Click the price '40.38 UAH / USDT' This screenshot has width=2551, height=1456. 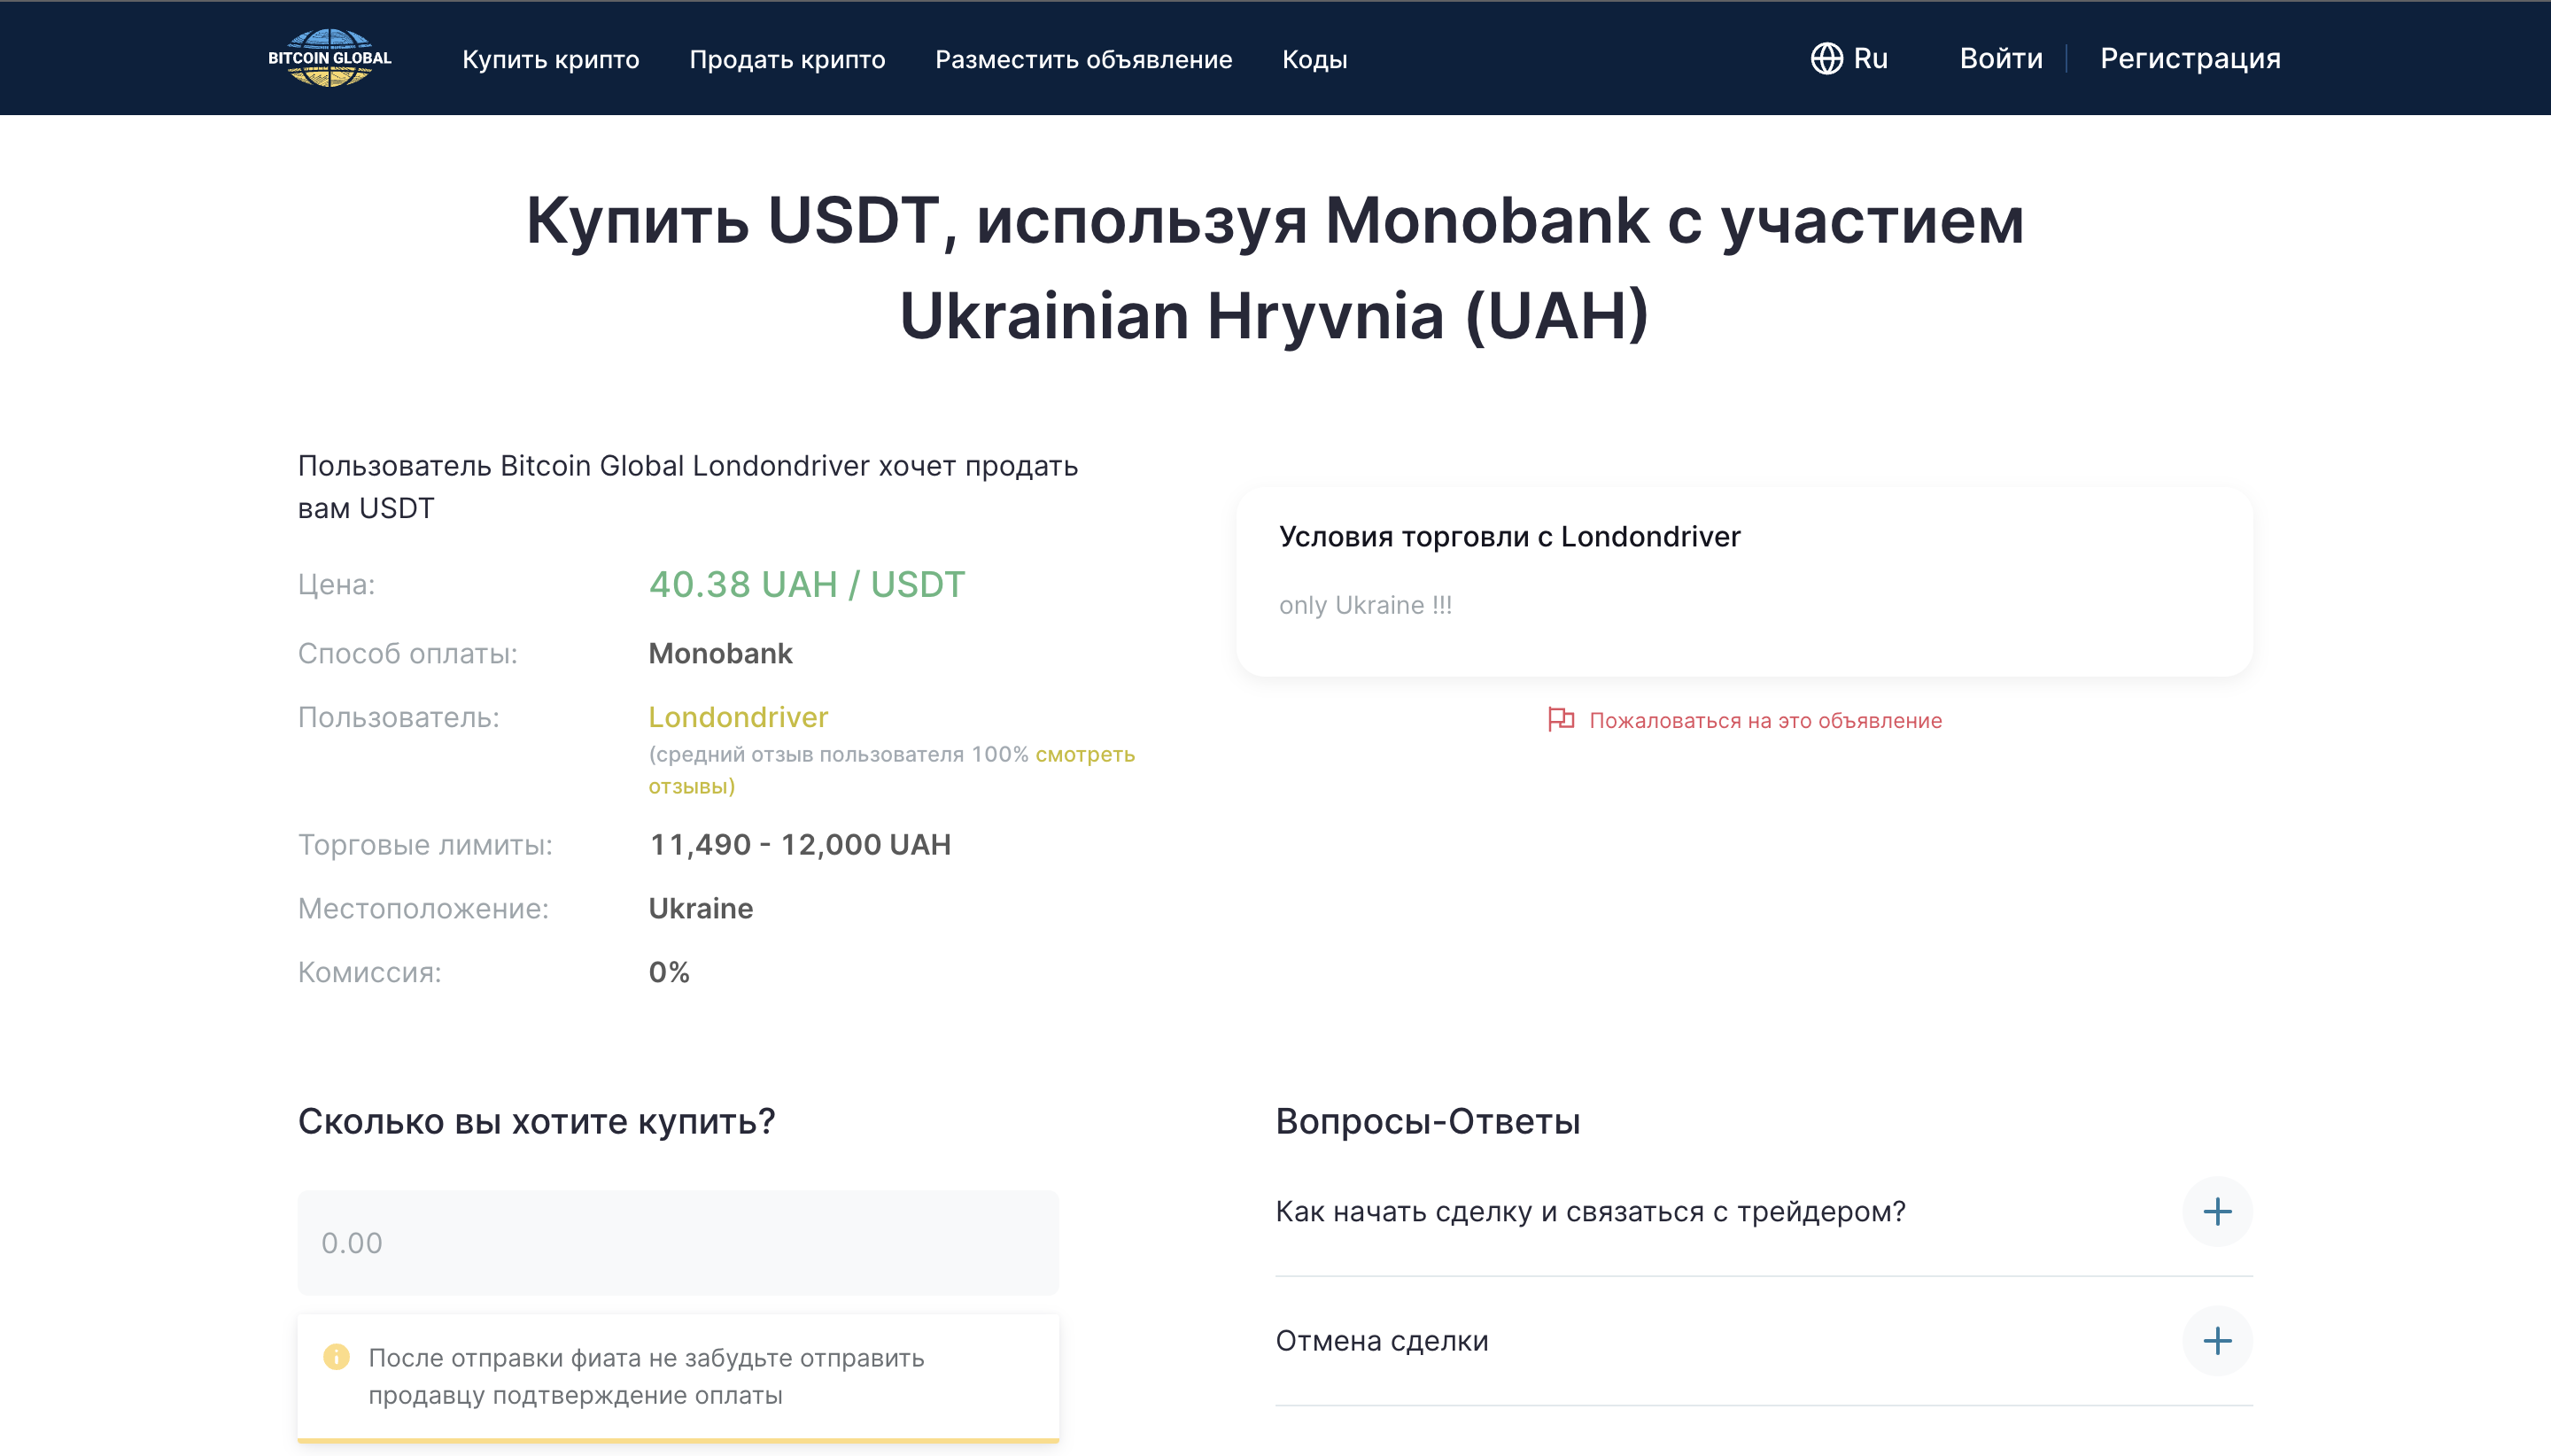click(x=807, y=584)
